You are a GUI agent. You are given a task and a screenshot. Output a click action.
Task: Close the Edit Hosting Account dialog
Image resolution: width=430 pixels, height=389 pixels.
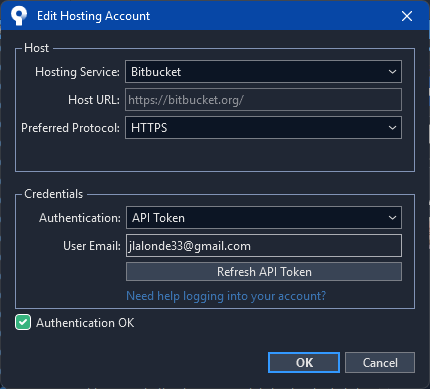pyautogui.click(x=407, y=16)
